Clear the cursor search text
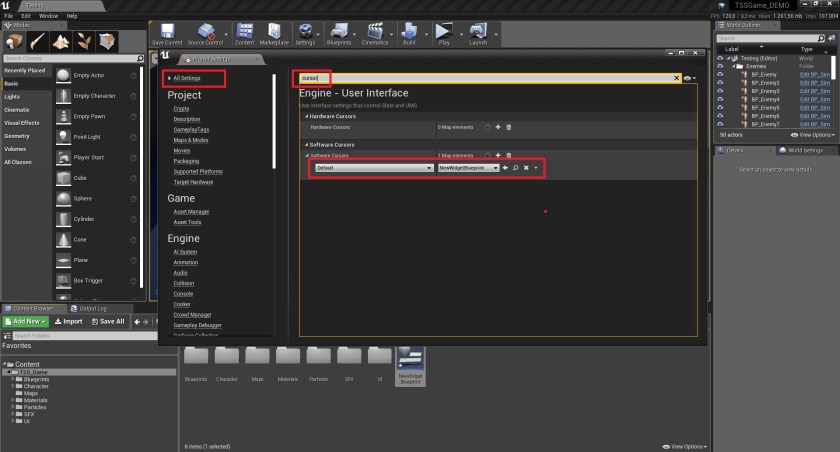840x452 pixels. (x=676, y=77)
